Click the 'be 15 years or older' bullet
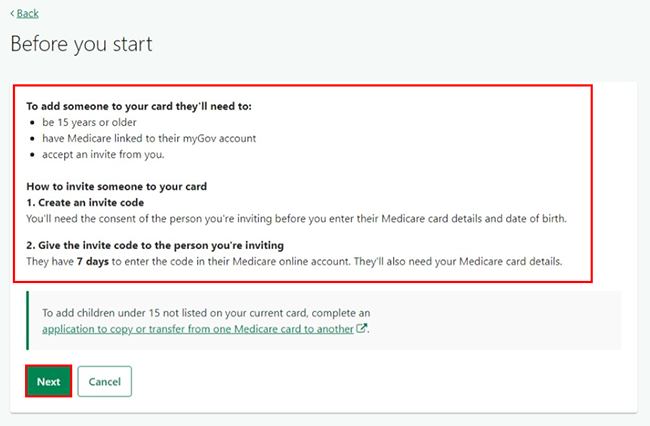The width and height of the screenshot is (650, 426). [89, 123]
